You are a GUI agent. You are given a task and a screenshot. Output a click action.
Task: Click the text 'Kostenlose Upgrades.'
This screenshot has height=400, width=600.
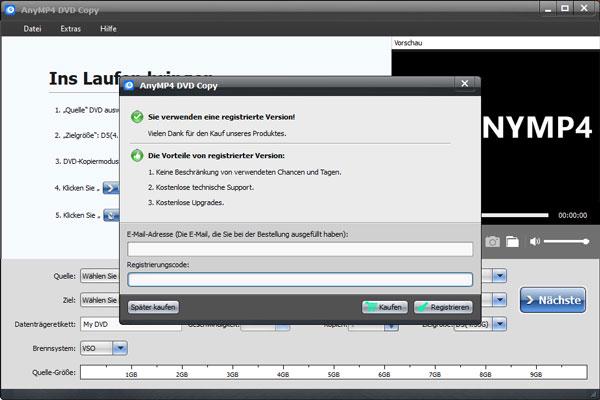189,202
